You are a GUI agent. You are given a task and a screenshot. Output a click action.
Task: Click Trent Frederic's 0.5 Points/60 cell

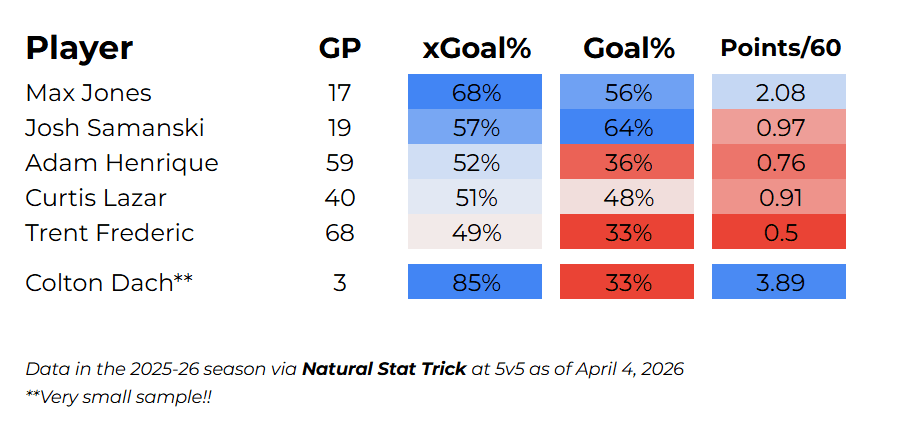pyautogui.click(x=779, y=233)
